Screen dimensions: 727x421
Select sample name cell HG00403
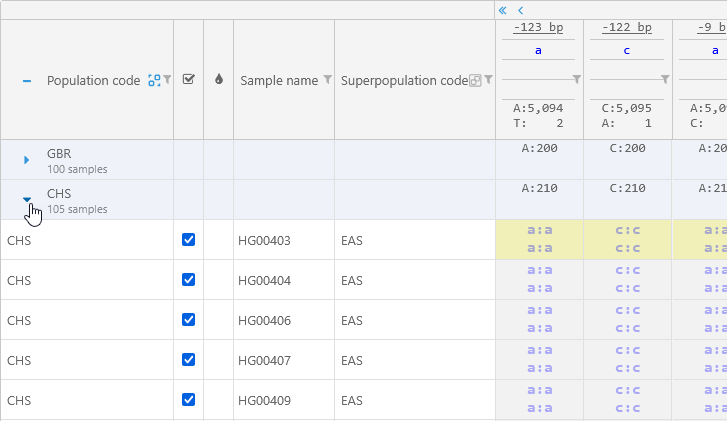pyautogui.click(x=284, y=240)
